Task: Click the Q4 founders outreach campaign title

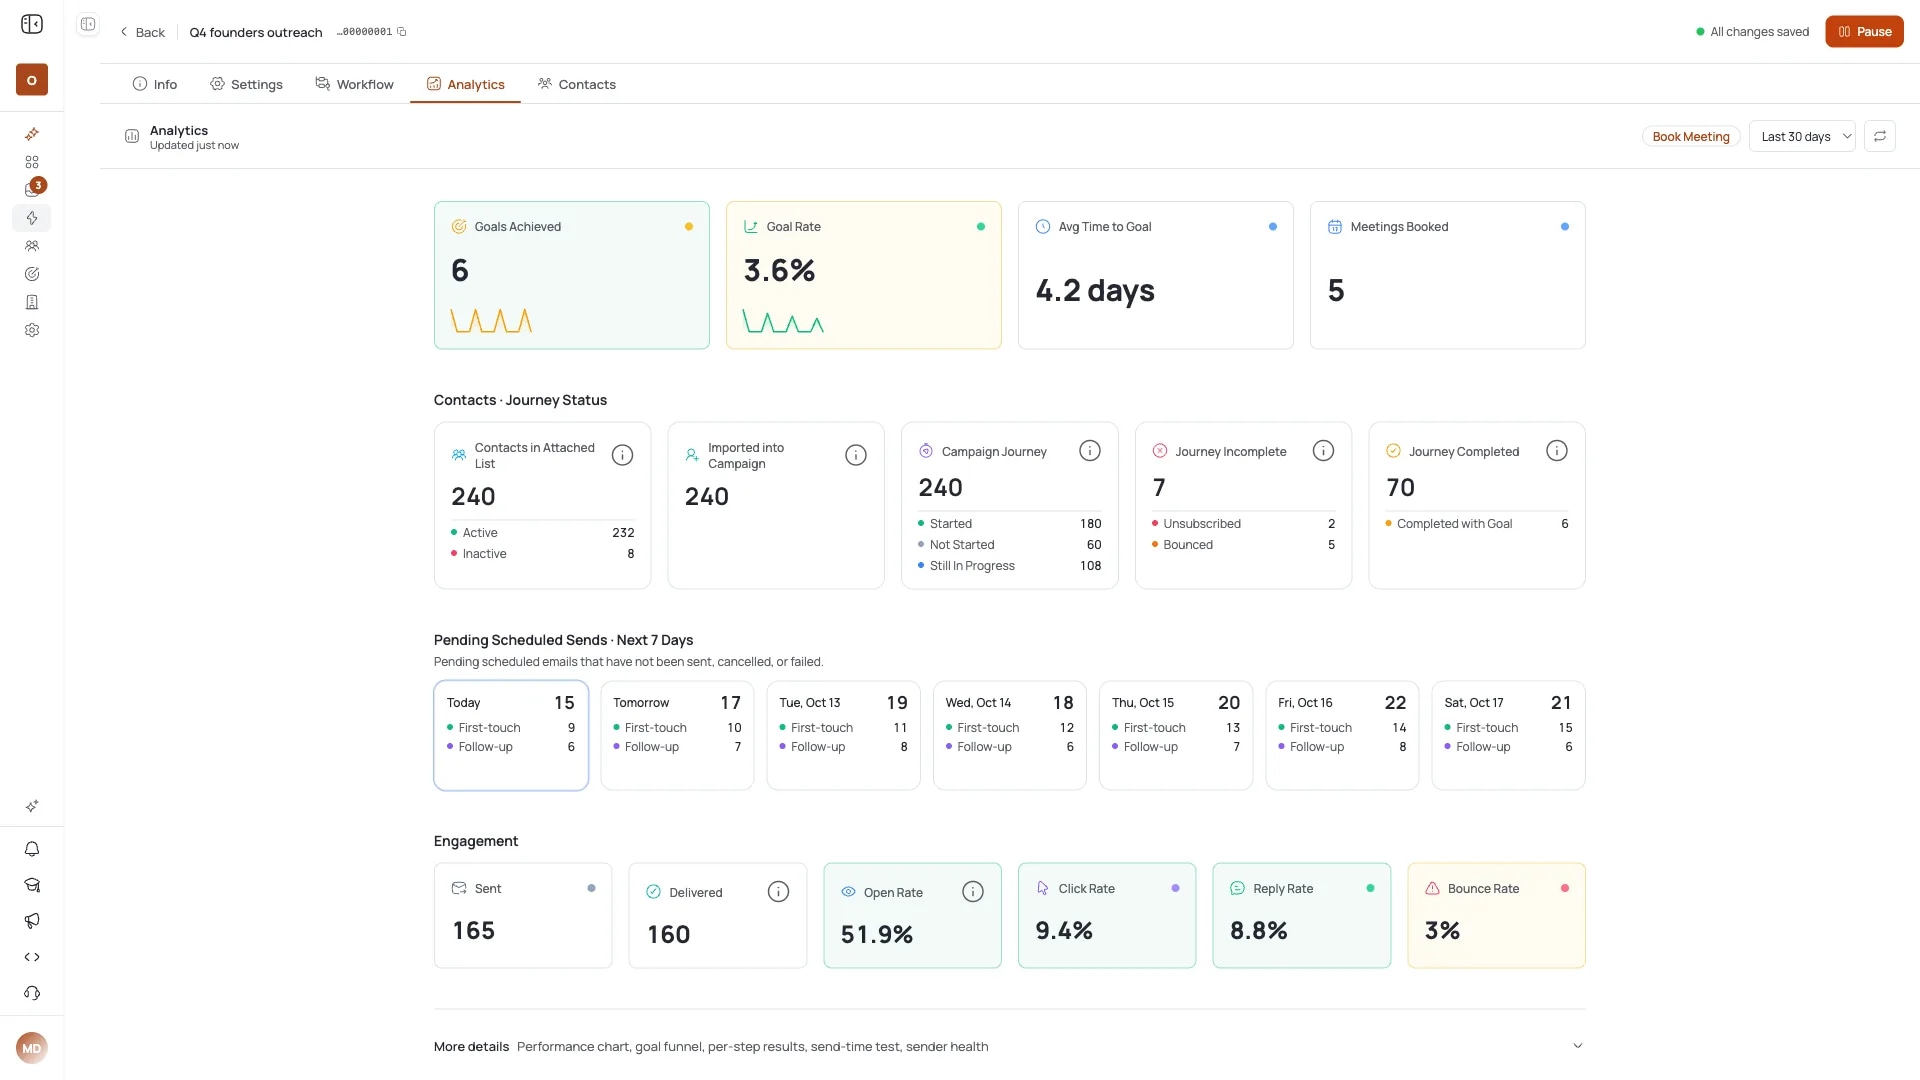Action: [x=256, y=32]
